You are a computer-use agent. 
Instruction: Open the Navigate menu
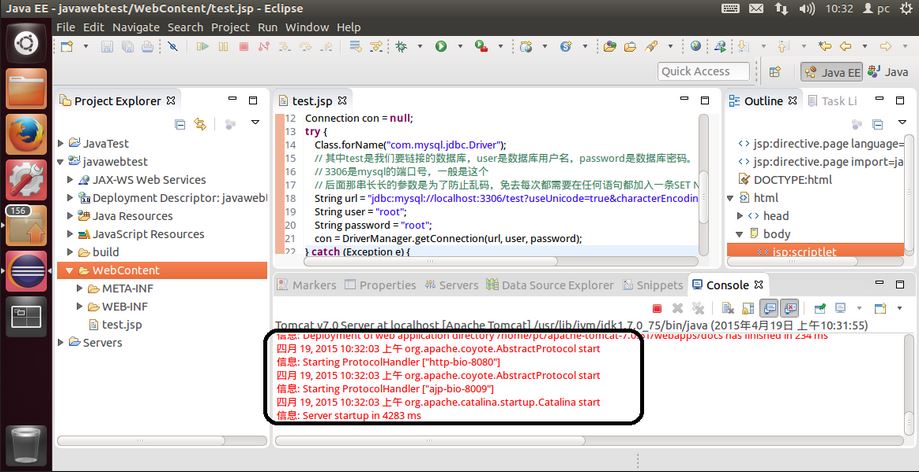coord(136,27)
